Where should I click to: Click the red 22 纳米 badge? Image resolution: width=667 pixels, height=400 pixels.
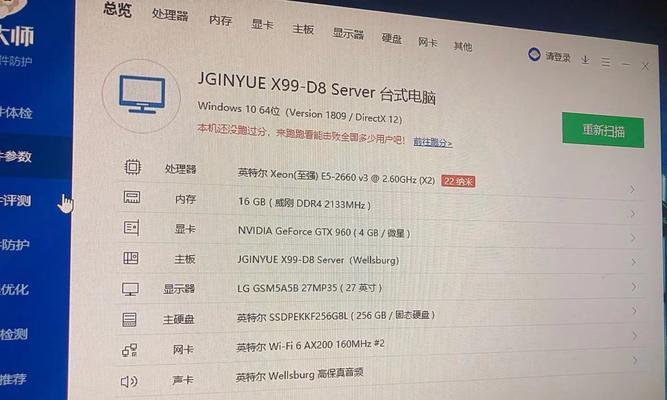tap(458, 181)
